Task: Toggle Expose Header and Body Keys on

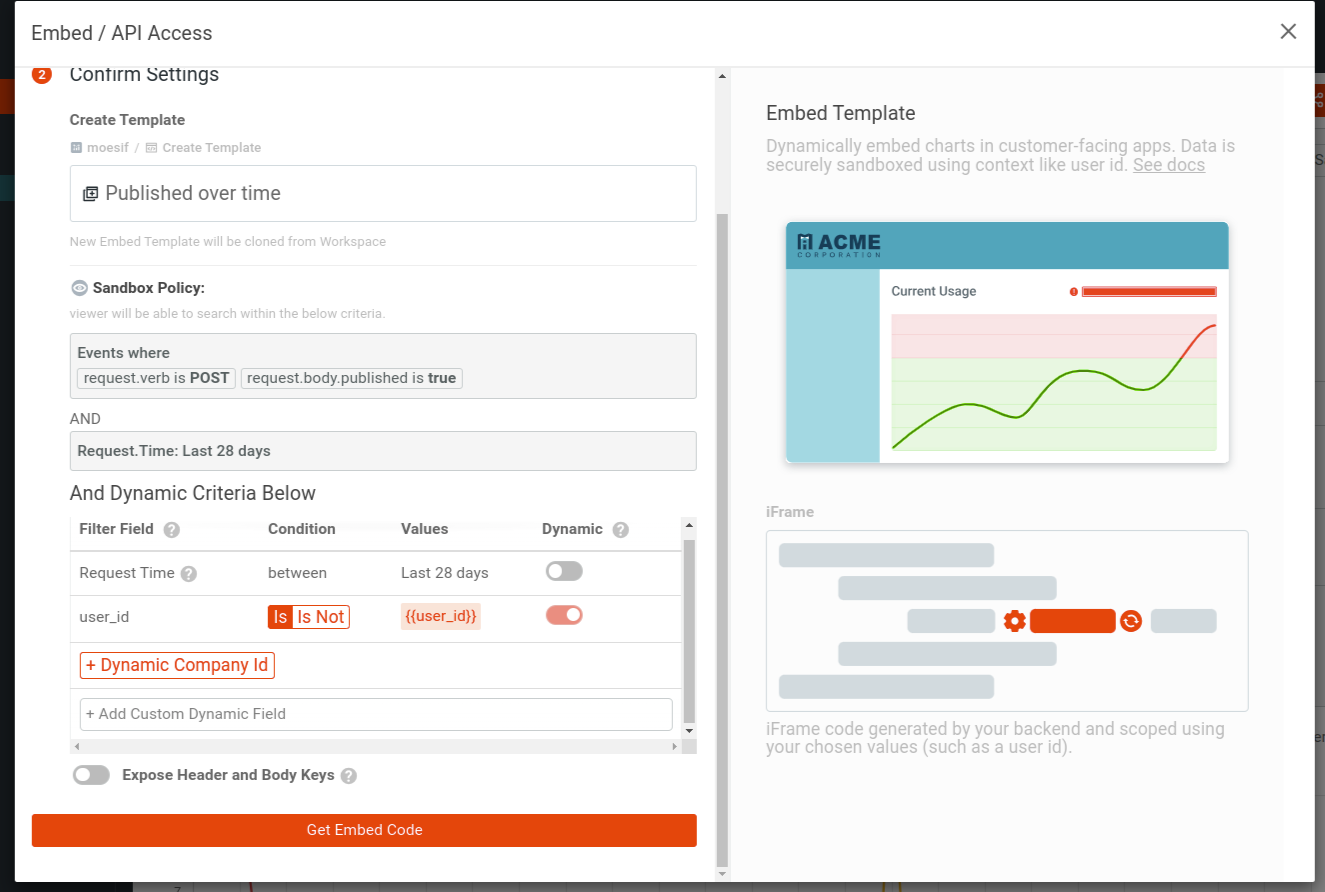Action: click(91, 775)
